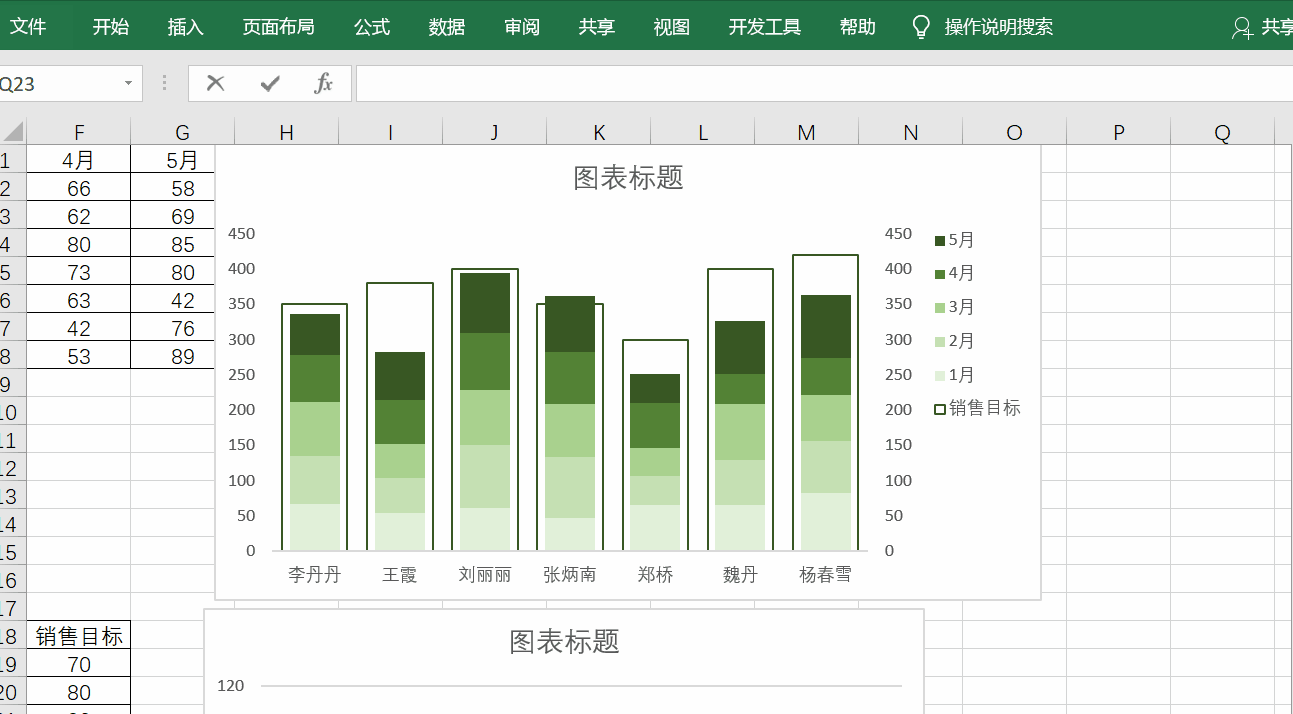Screen dimensions: 1293x714
Task: Select column O header
Action: (x=1015, y=132)
